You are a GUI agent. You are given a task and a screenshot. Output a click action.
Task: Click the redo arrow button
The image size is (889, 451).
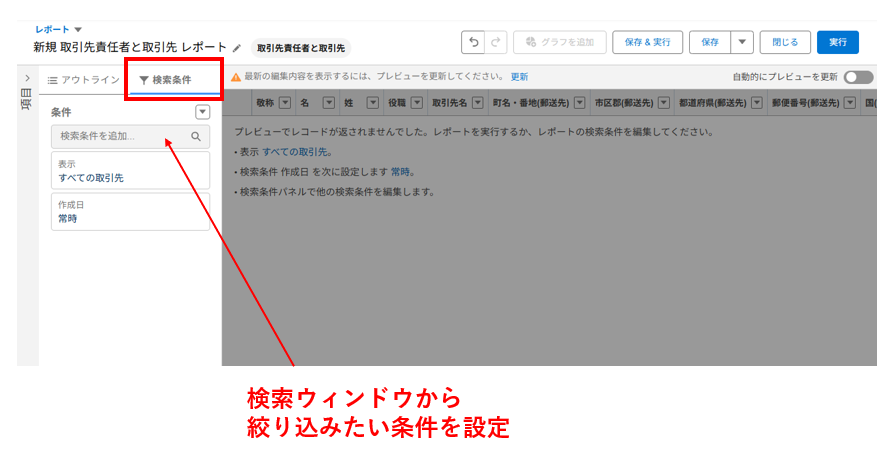pos(496,43)
